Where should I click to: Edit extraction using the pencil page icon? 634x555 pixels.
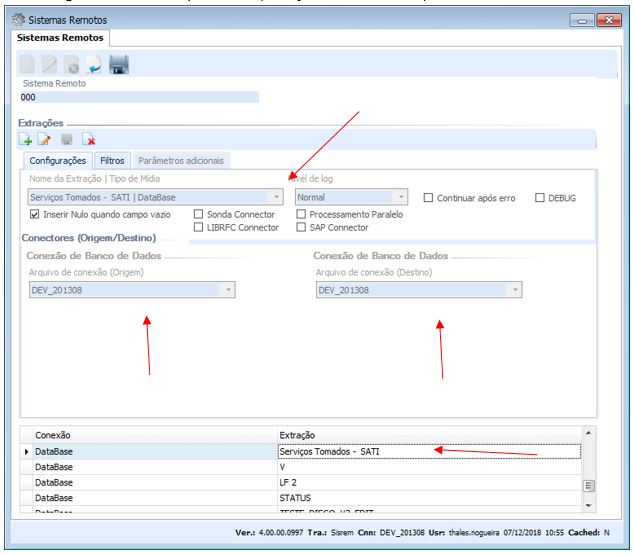[44, 139]
